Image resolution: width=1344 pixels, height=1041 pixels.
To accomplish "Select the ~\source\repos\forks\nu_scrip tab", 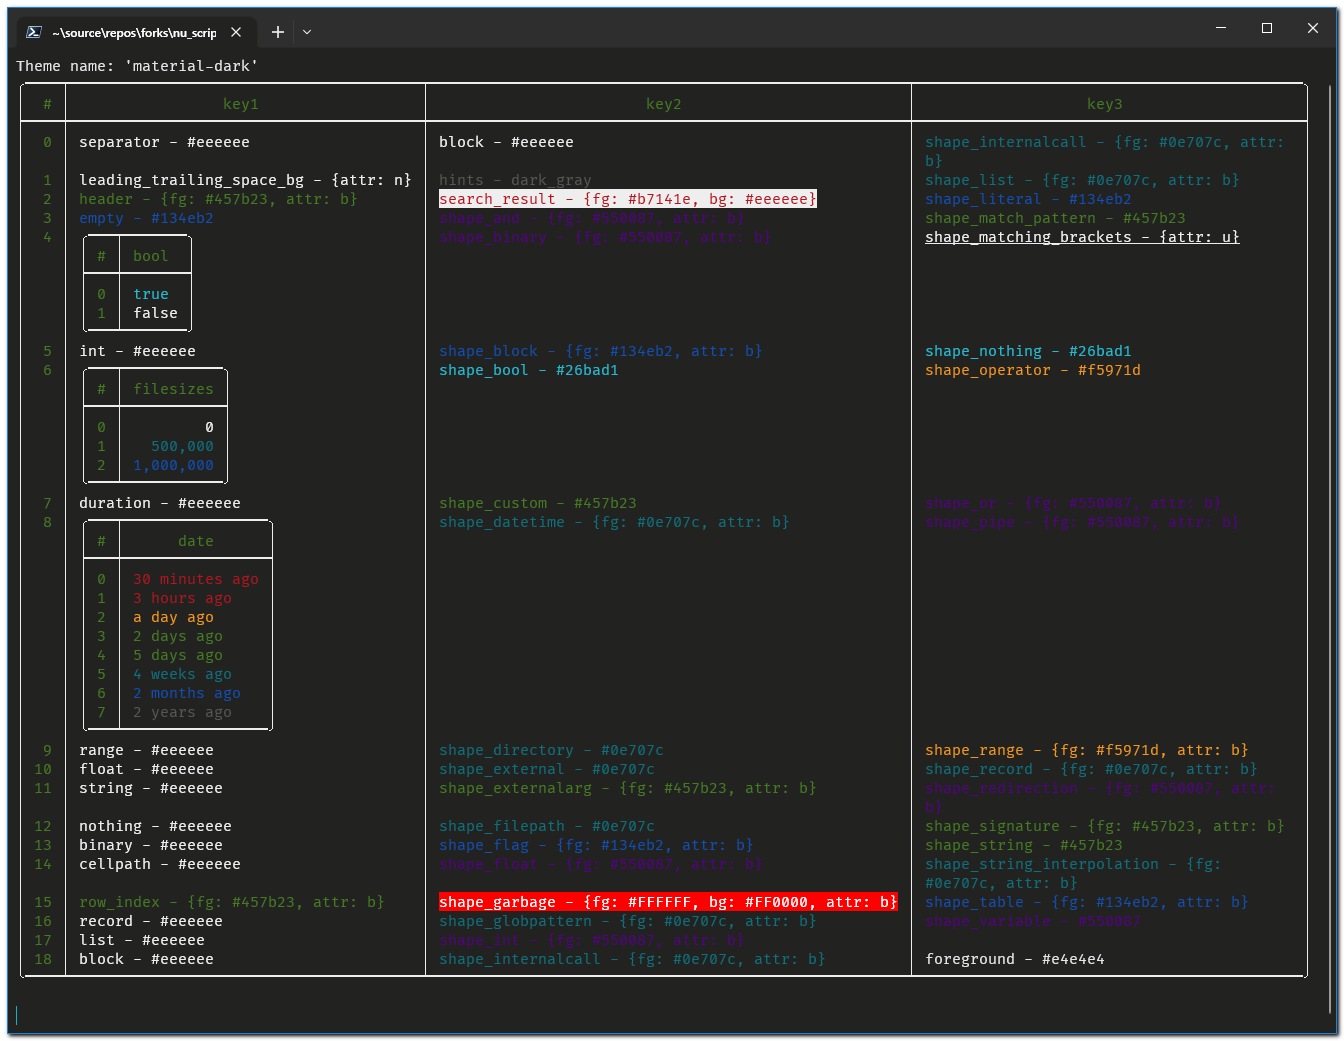I will click(134, 32).
